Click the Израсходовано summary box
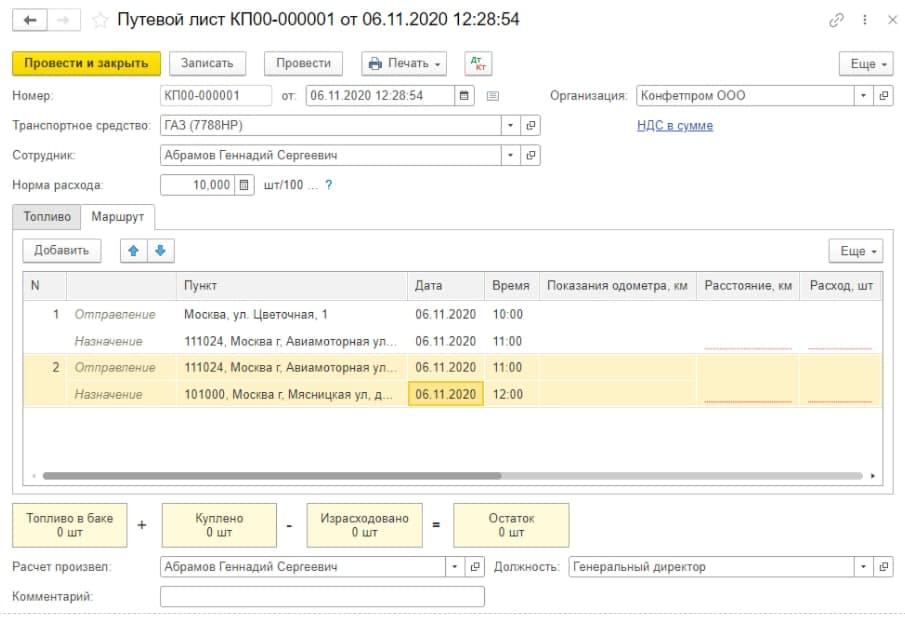 point(364,525)
